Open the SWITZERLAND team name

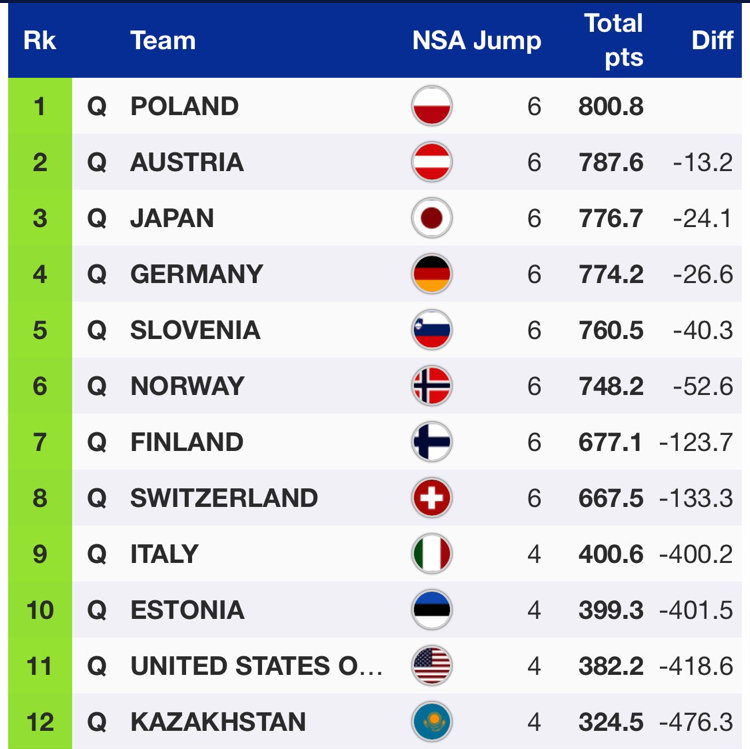point(224,498)
